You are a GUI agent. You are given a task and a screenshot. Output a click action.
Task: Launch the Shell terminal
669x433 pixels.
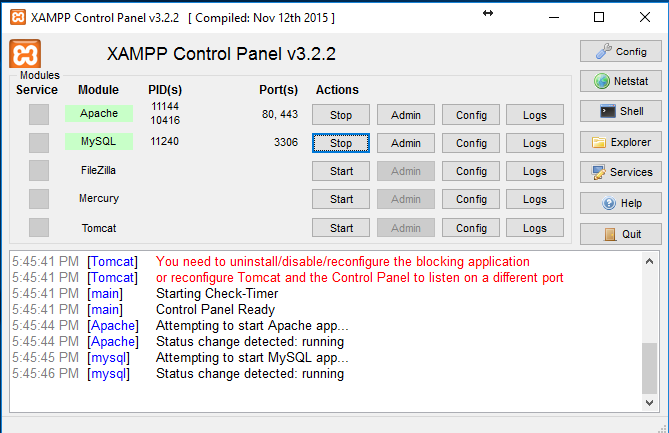(x=620, y=111)
